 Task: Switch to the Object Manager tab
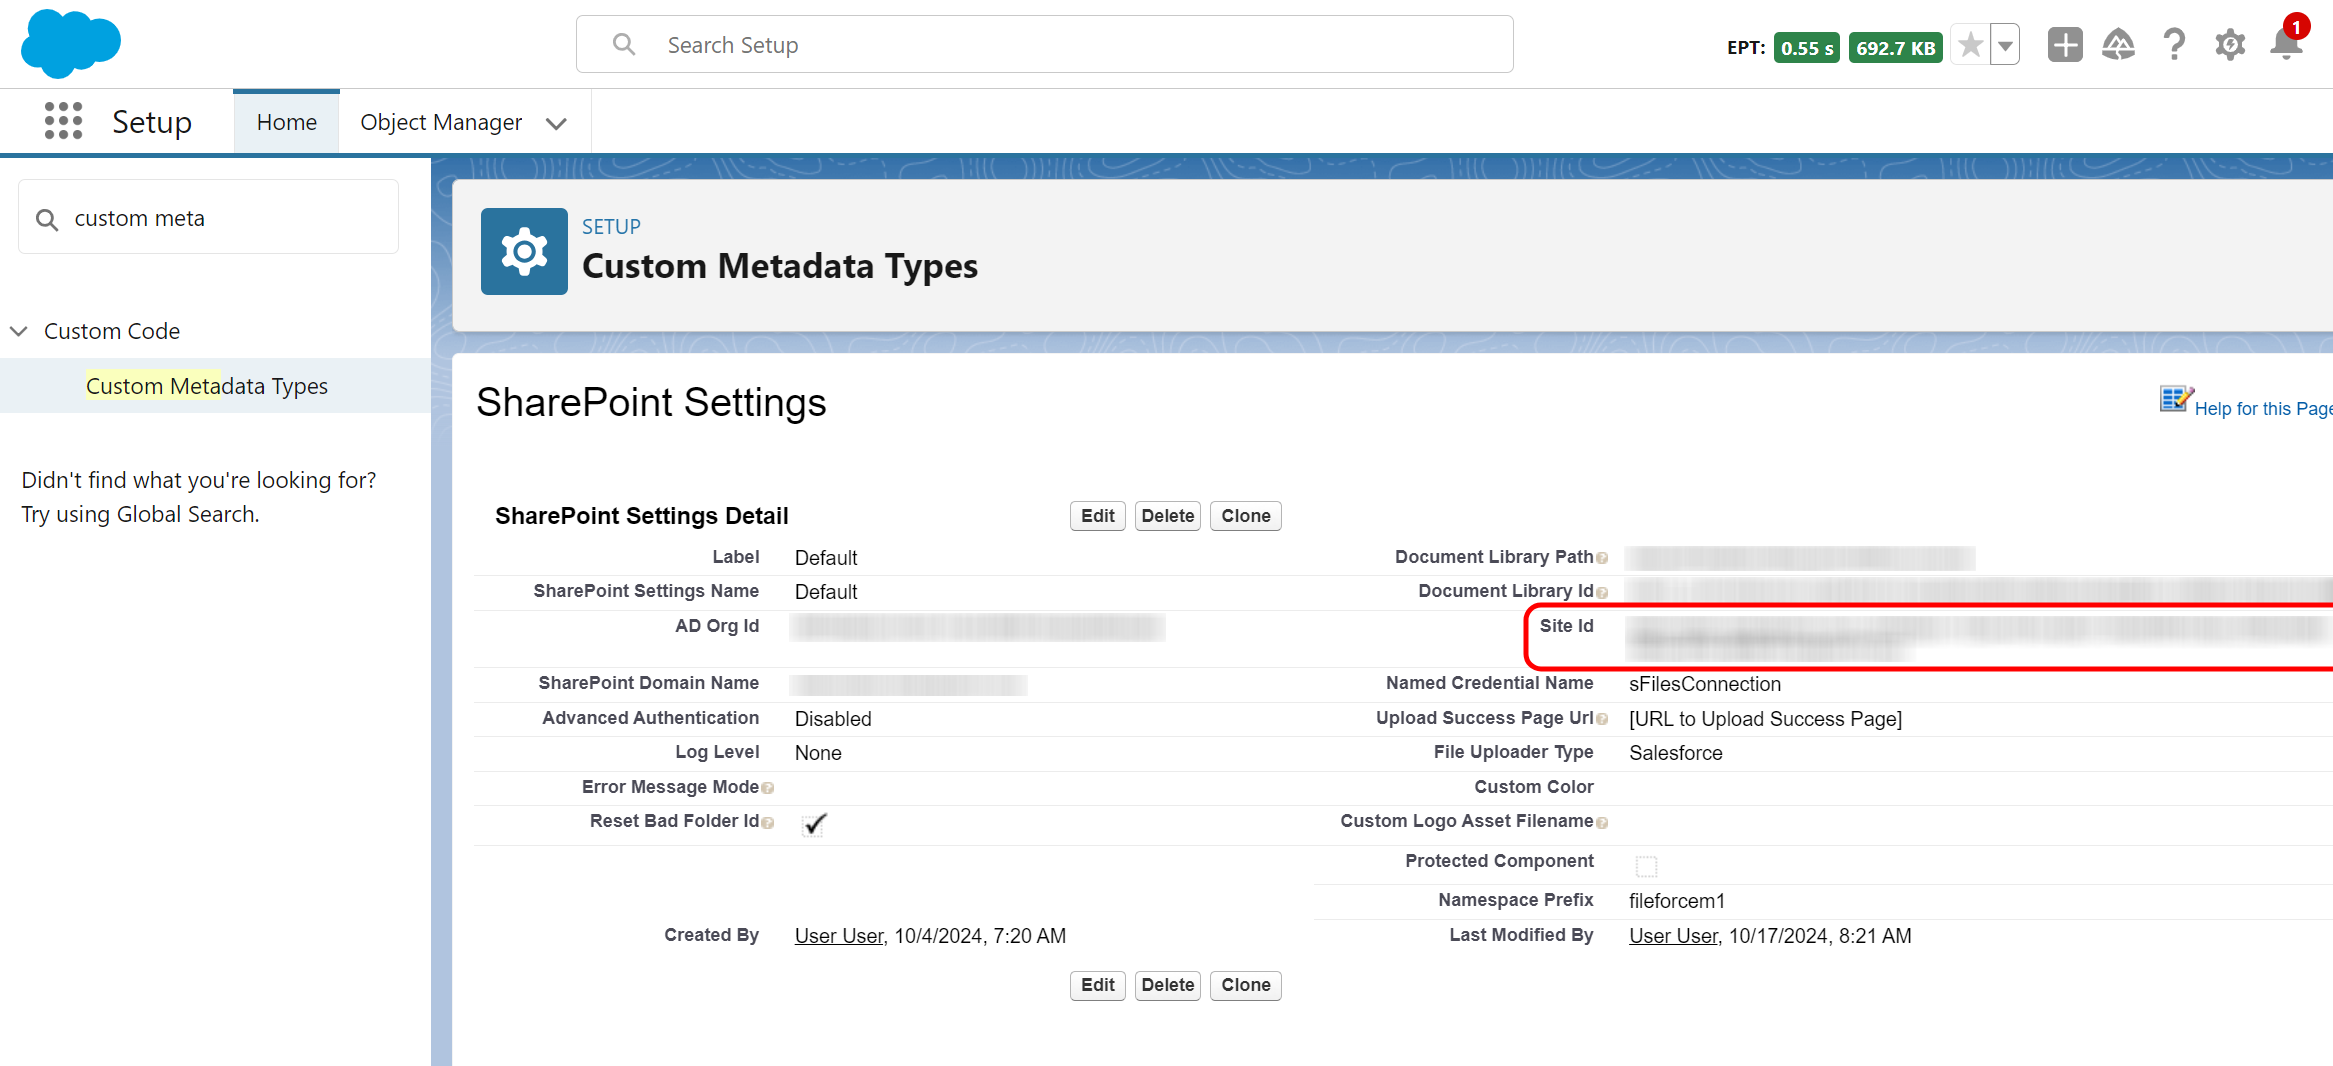pos(441,122)
